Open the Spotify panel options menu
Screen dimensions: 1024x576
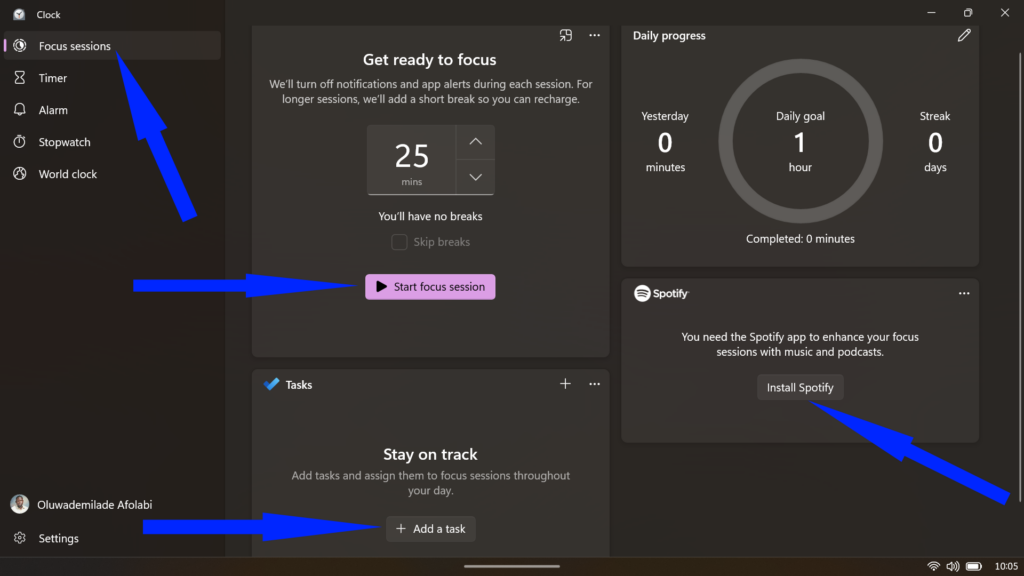pyautogui.click(x=963, y=293)
